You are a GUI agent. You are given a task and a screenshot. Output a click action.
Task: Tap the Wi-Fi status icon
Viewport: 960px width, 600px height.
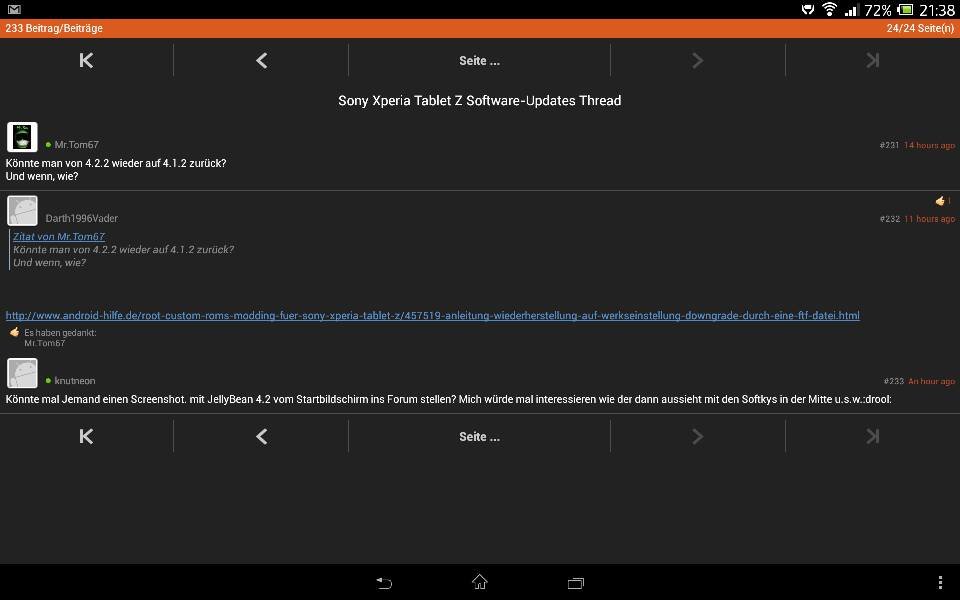(x=830, y=9)
